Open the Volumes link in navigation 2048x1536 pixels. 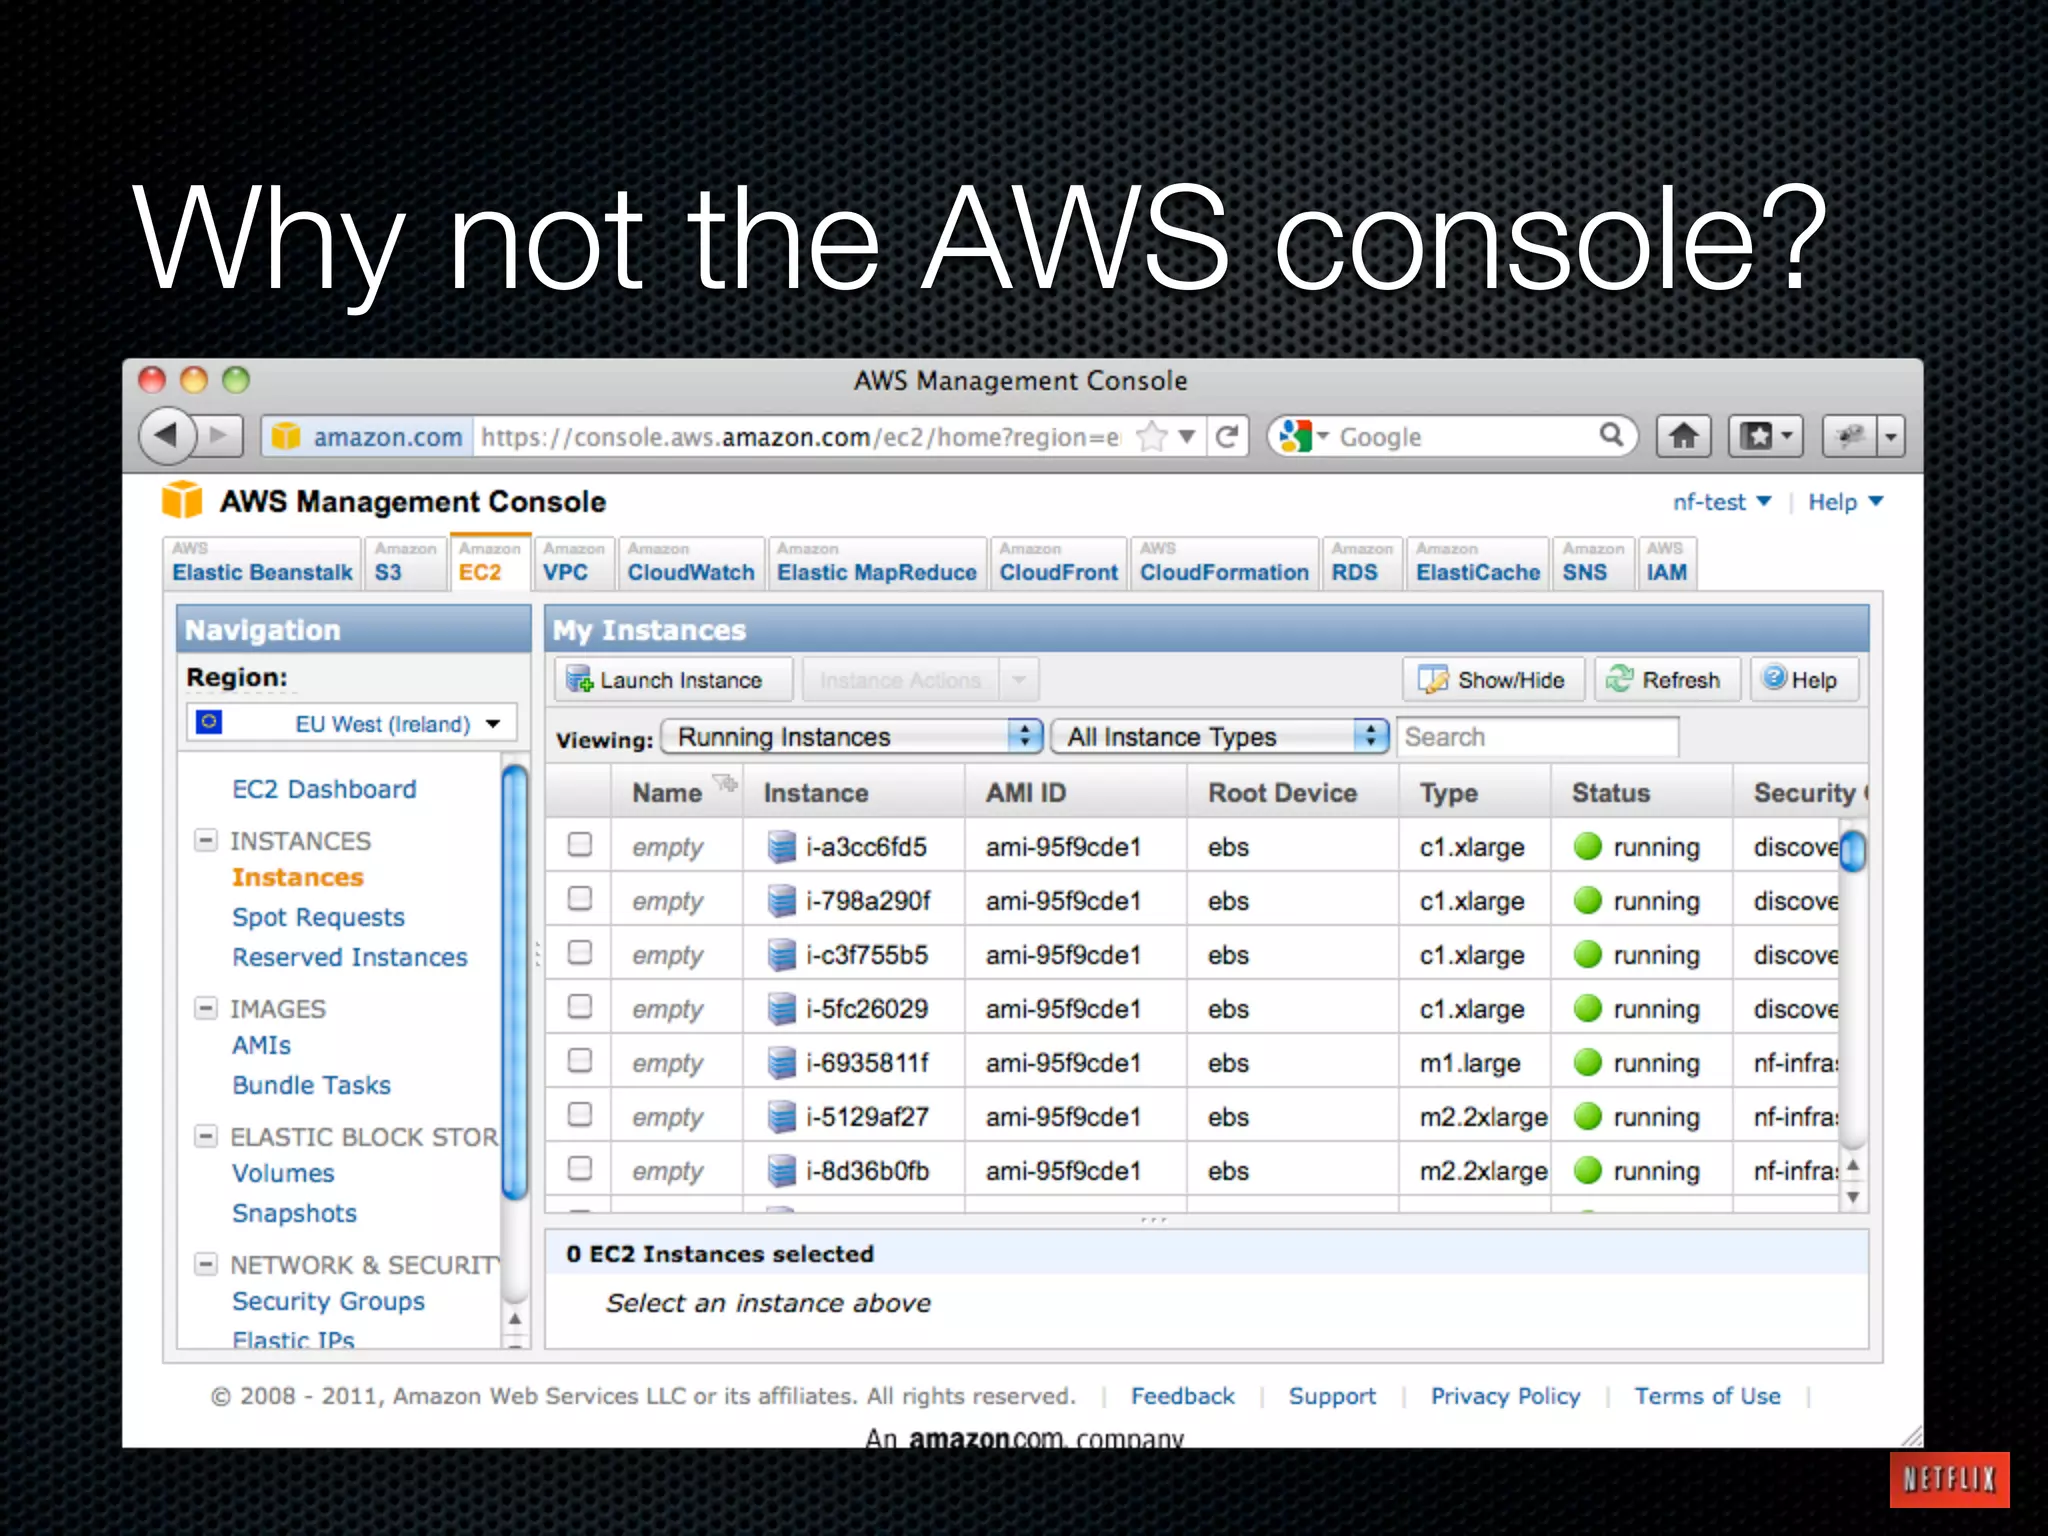point(283,1173)
